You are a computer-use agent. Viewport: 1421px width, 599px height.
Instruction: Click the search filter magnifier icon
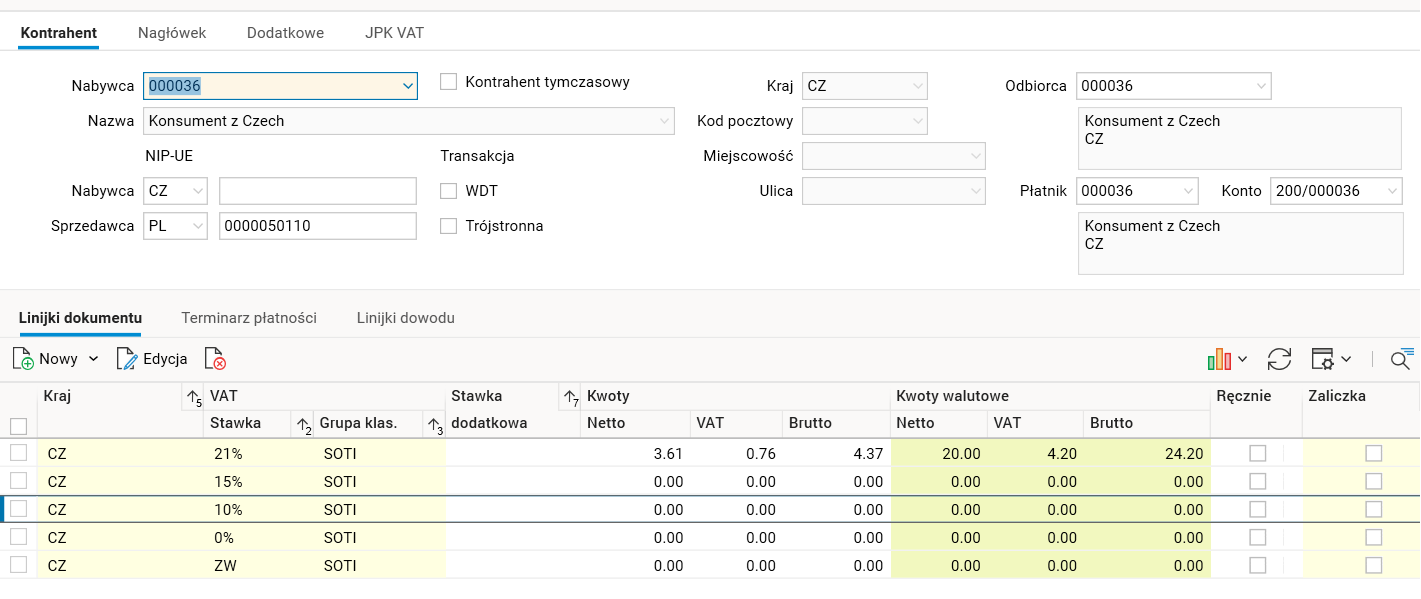tap(1401, 359)
